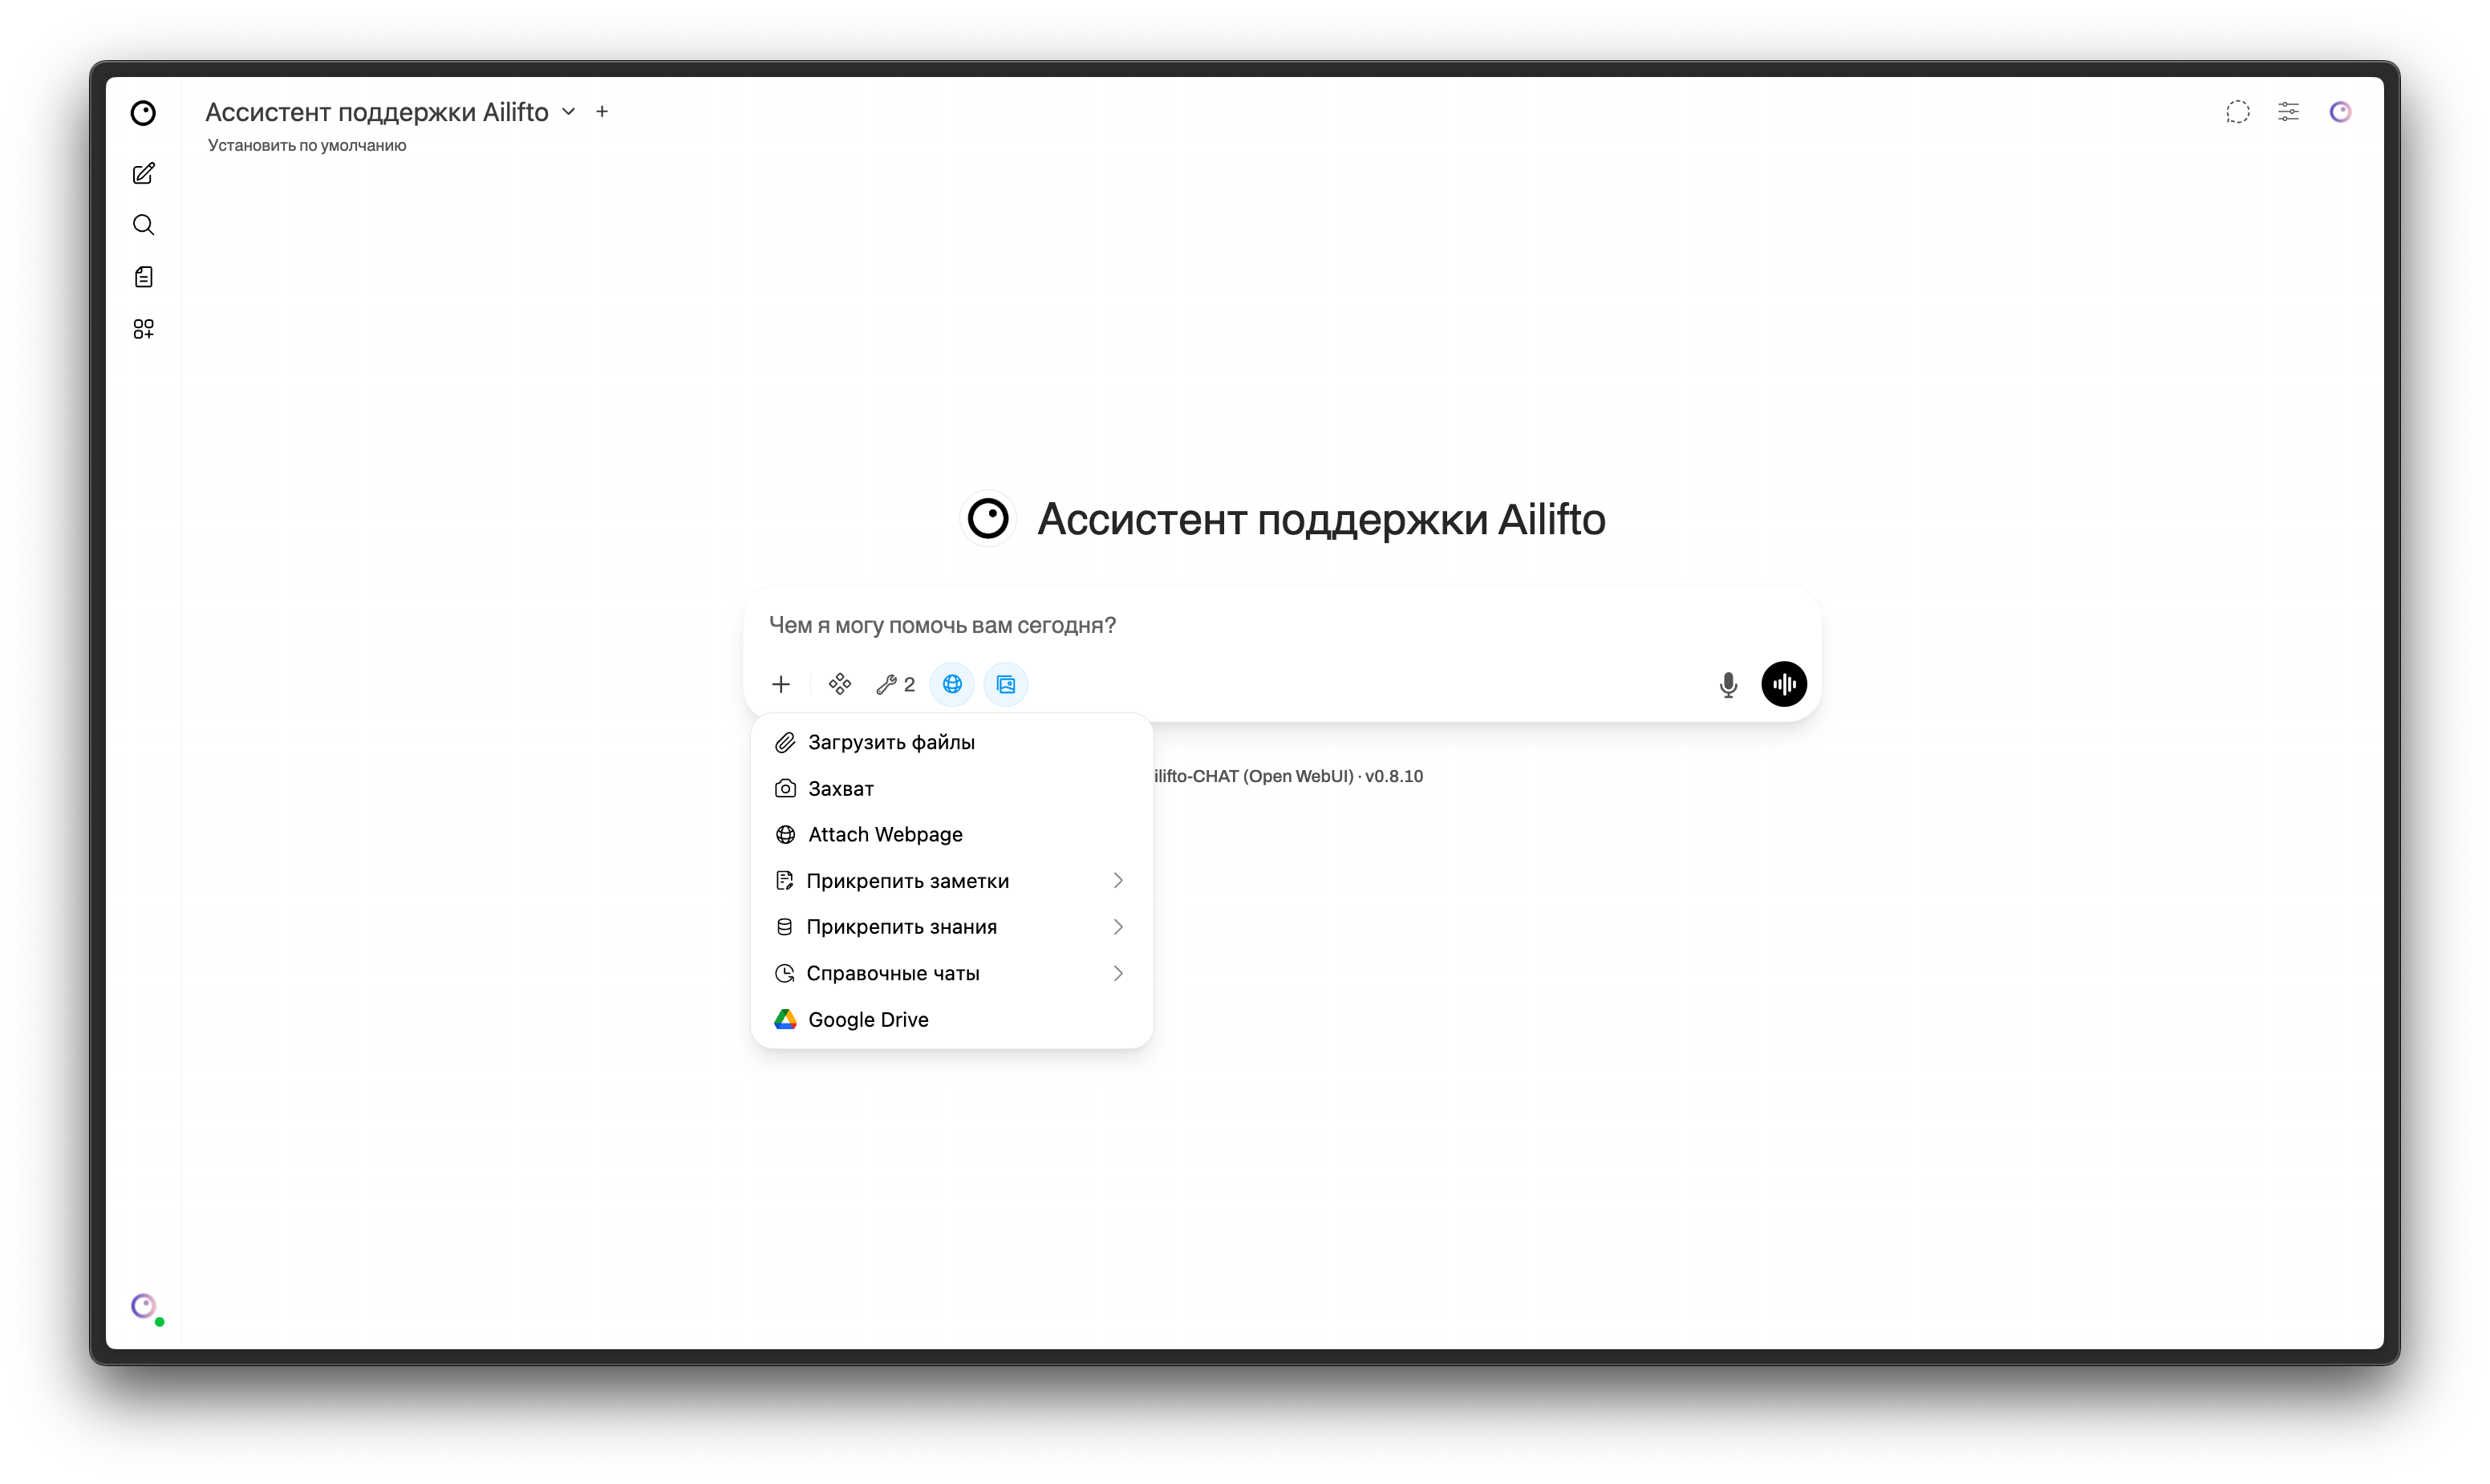Screen dimensions: 2490x1484
Task: Select the search icon in the sidebar
Action: [x=144, y=225]
